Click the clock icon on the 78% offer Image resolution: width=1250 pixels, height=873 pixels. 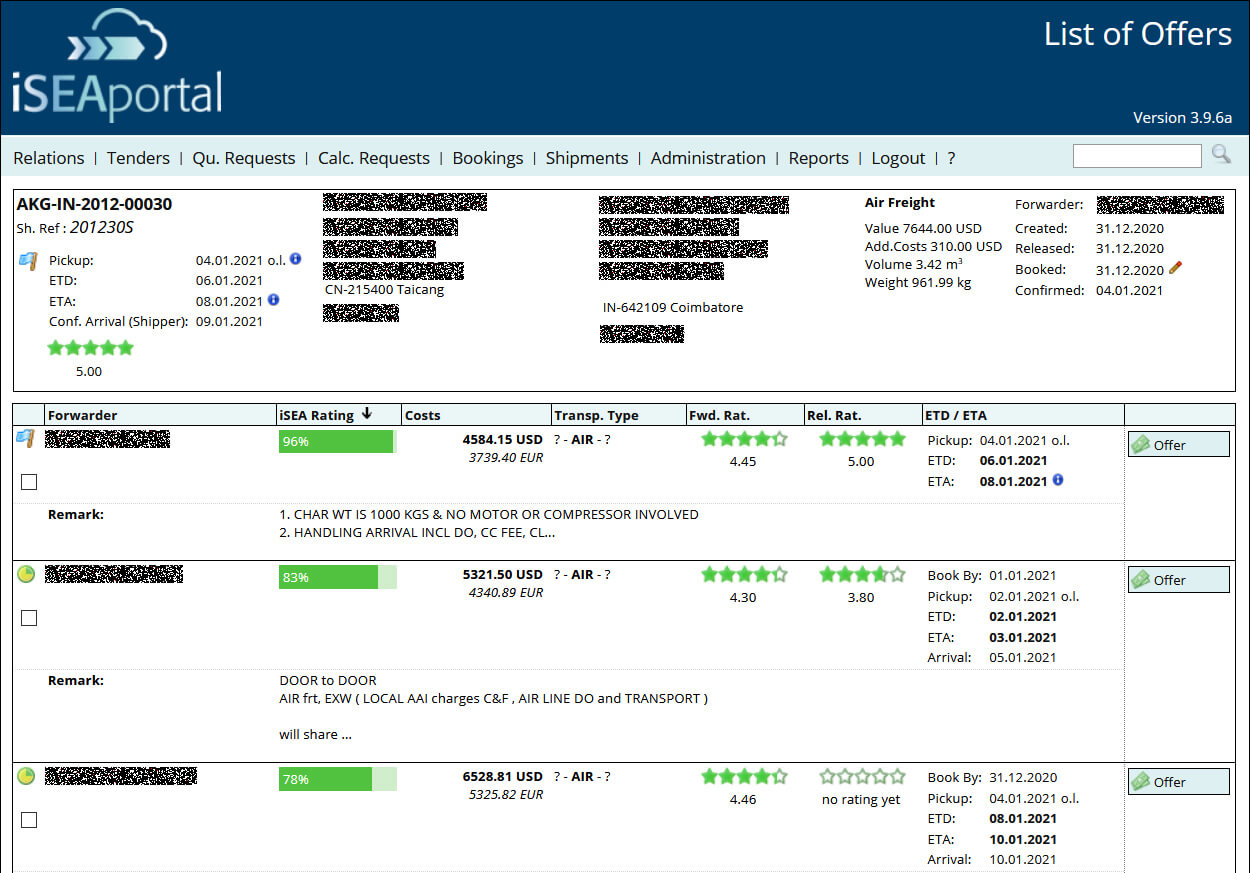[x=27, y=776]
